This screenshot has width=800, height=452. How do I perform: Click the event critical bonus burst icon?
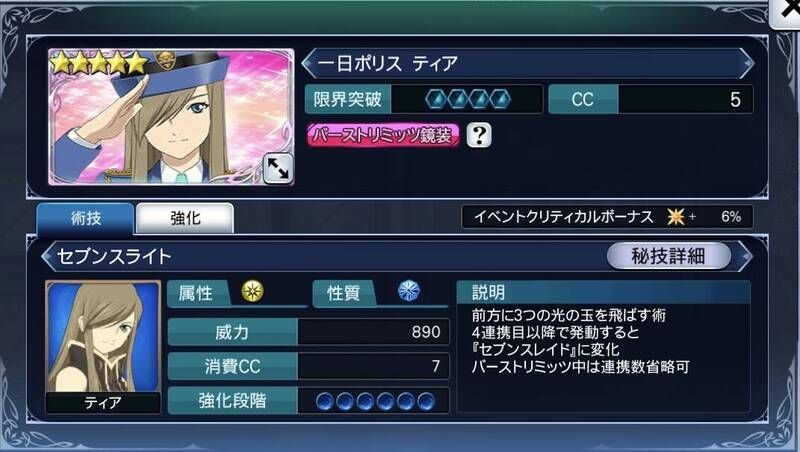coord(676,217)
